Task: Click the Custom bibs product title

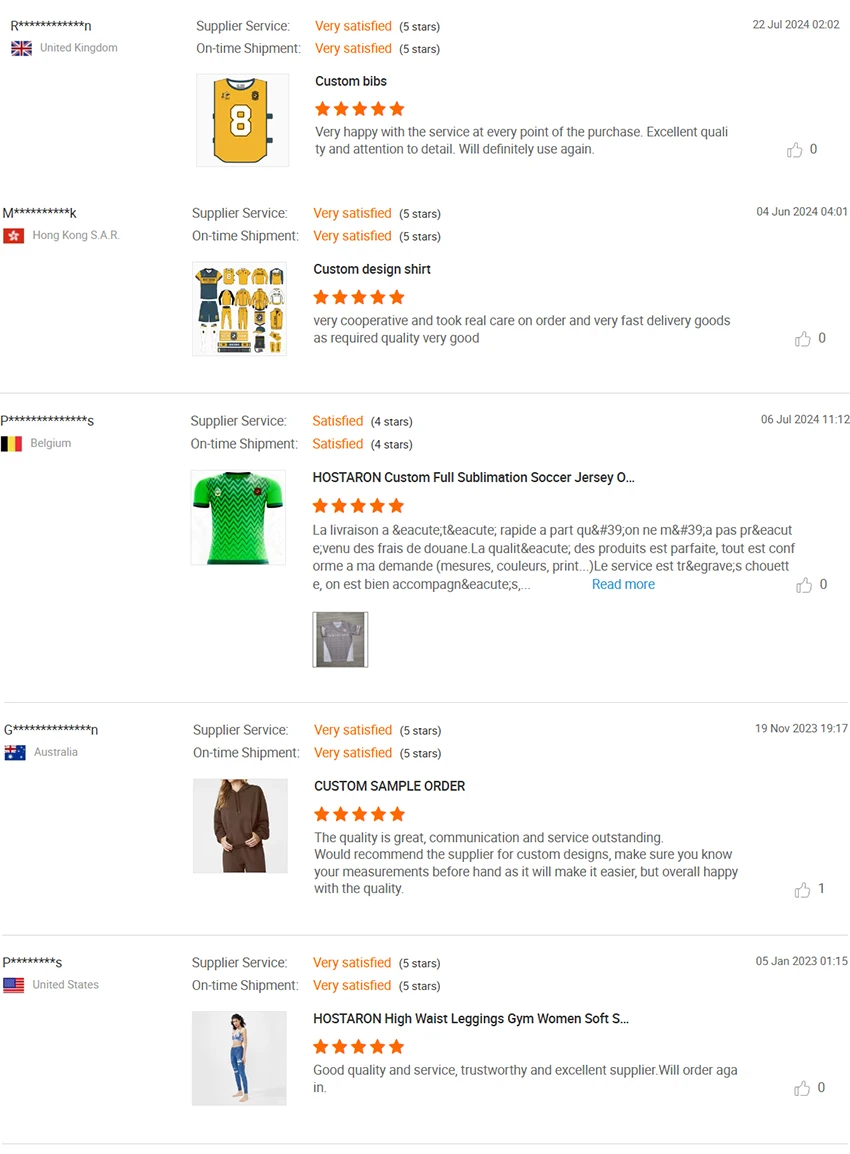Action: pos(351,82)
